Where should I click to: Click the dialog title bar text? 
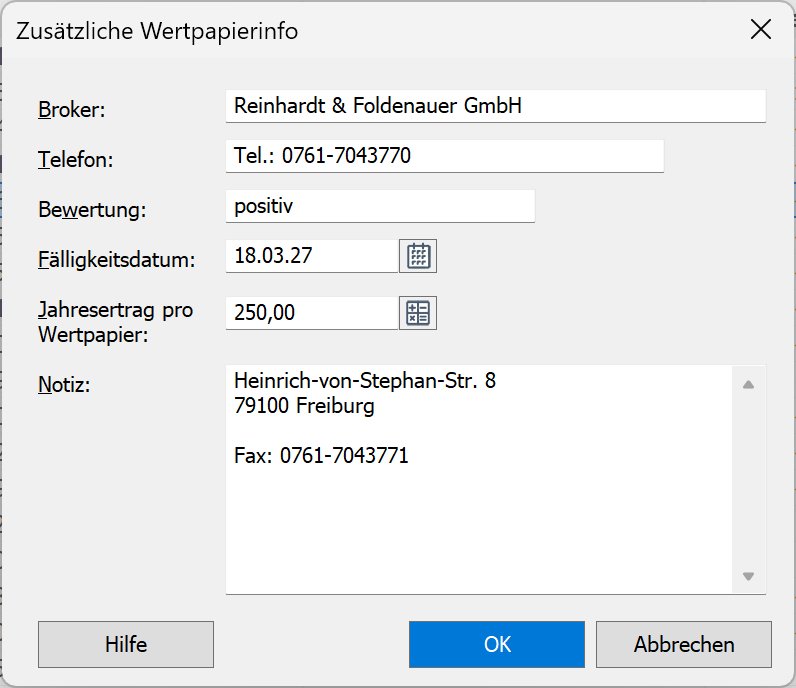pos(157,31)
